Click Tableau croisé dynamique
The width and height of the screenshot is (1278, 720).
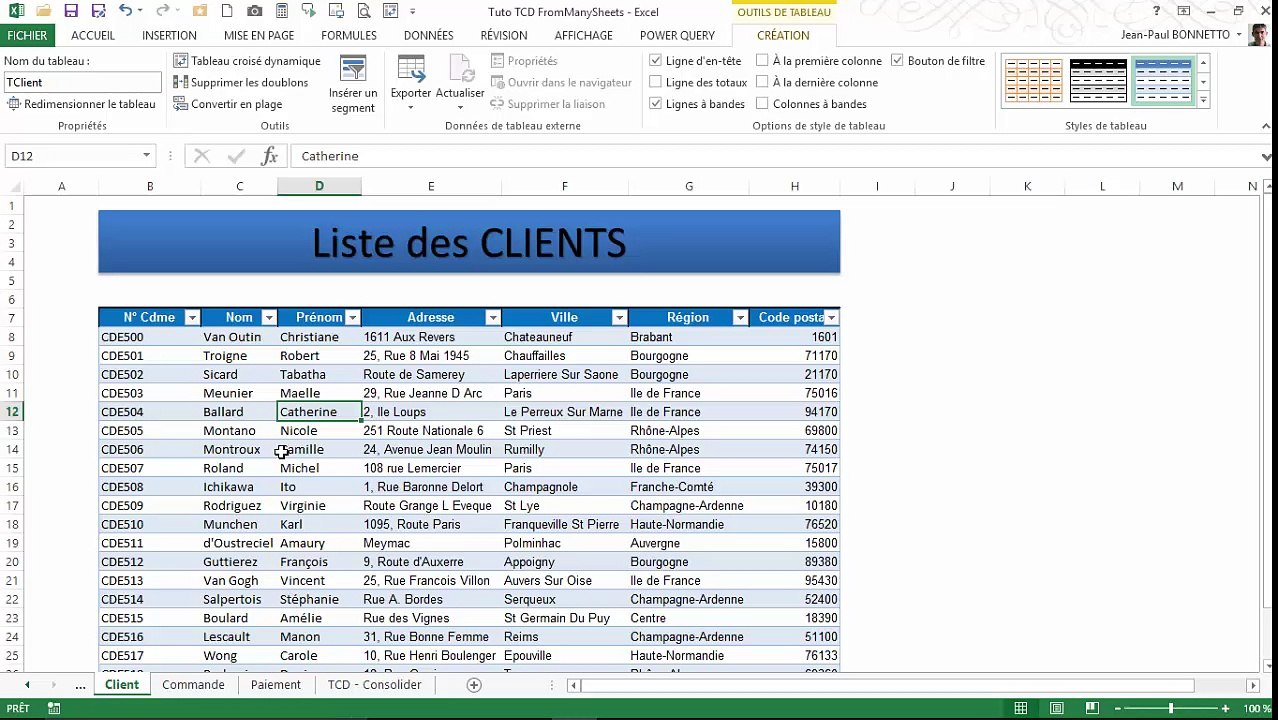[x=247, y=61]
